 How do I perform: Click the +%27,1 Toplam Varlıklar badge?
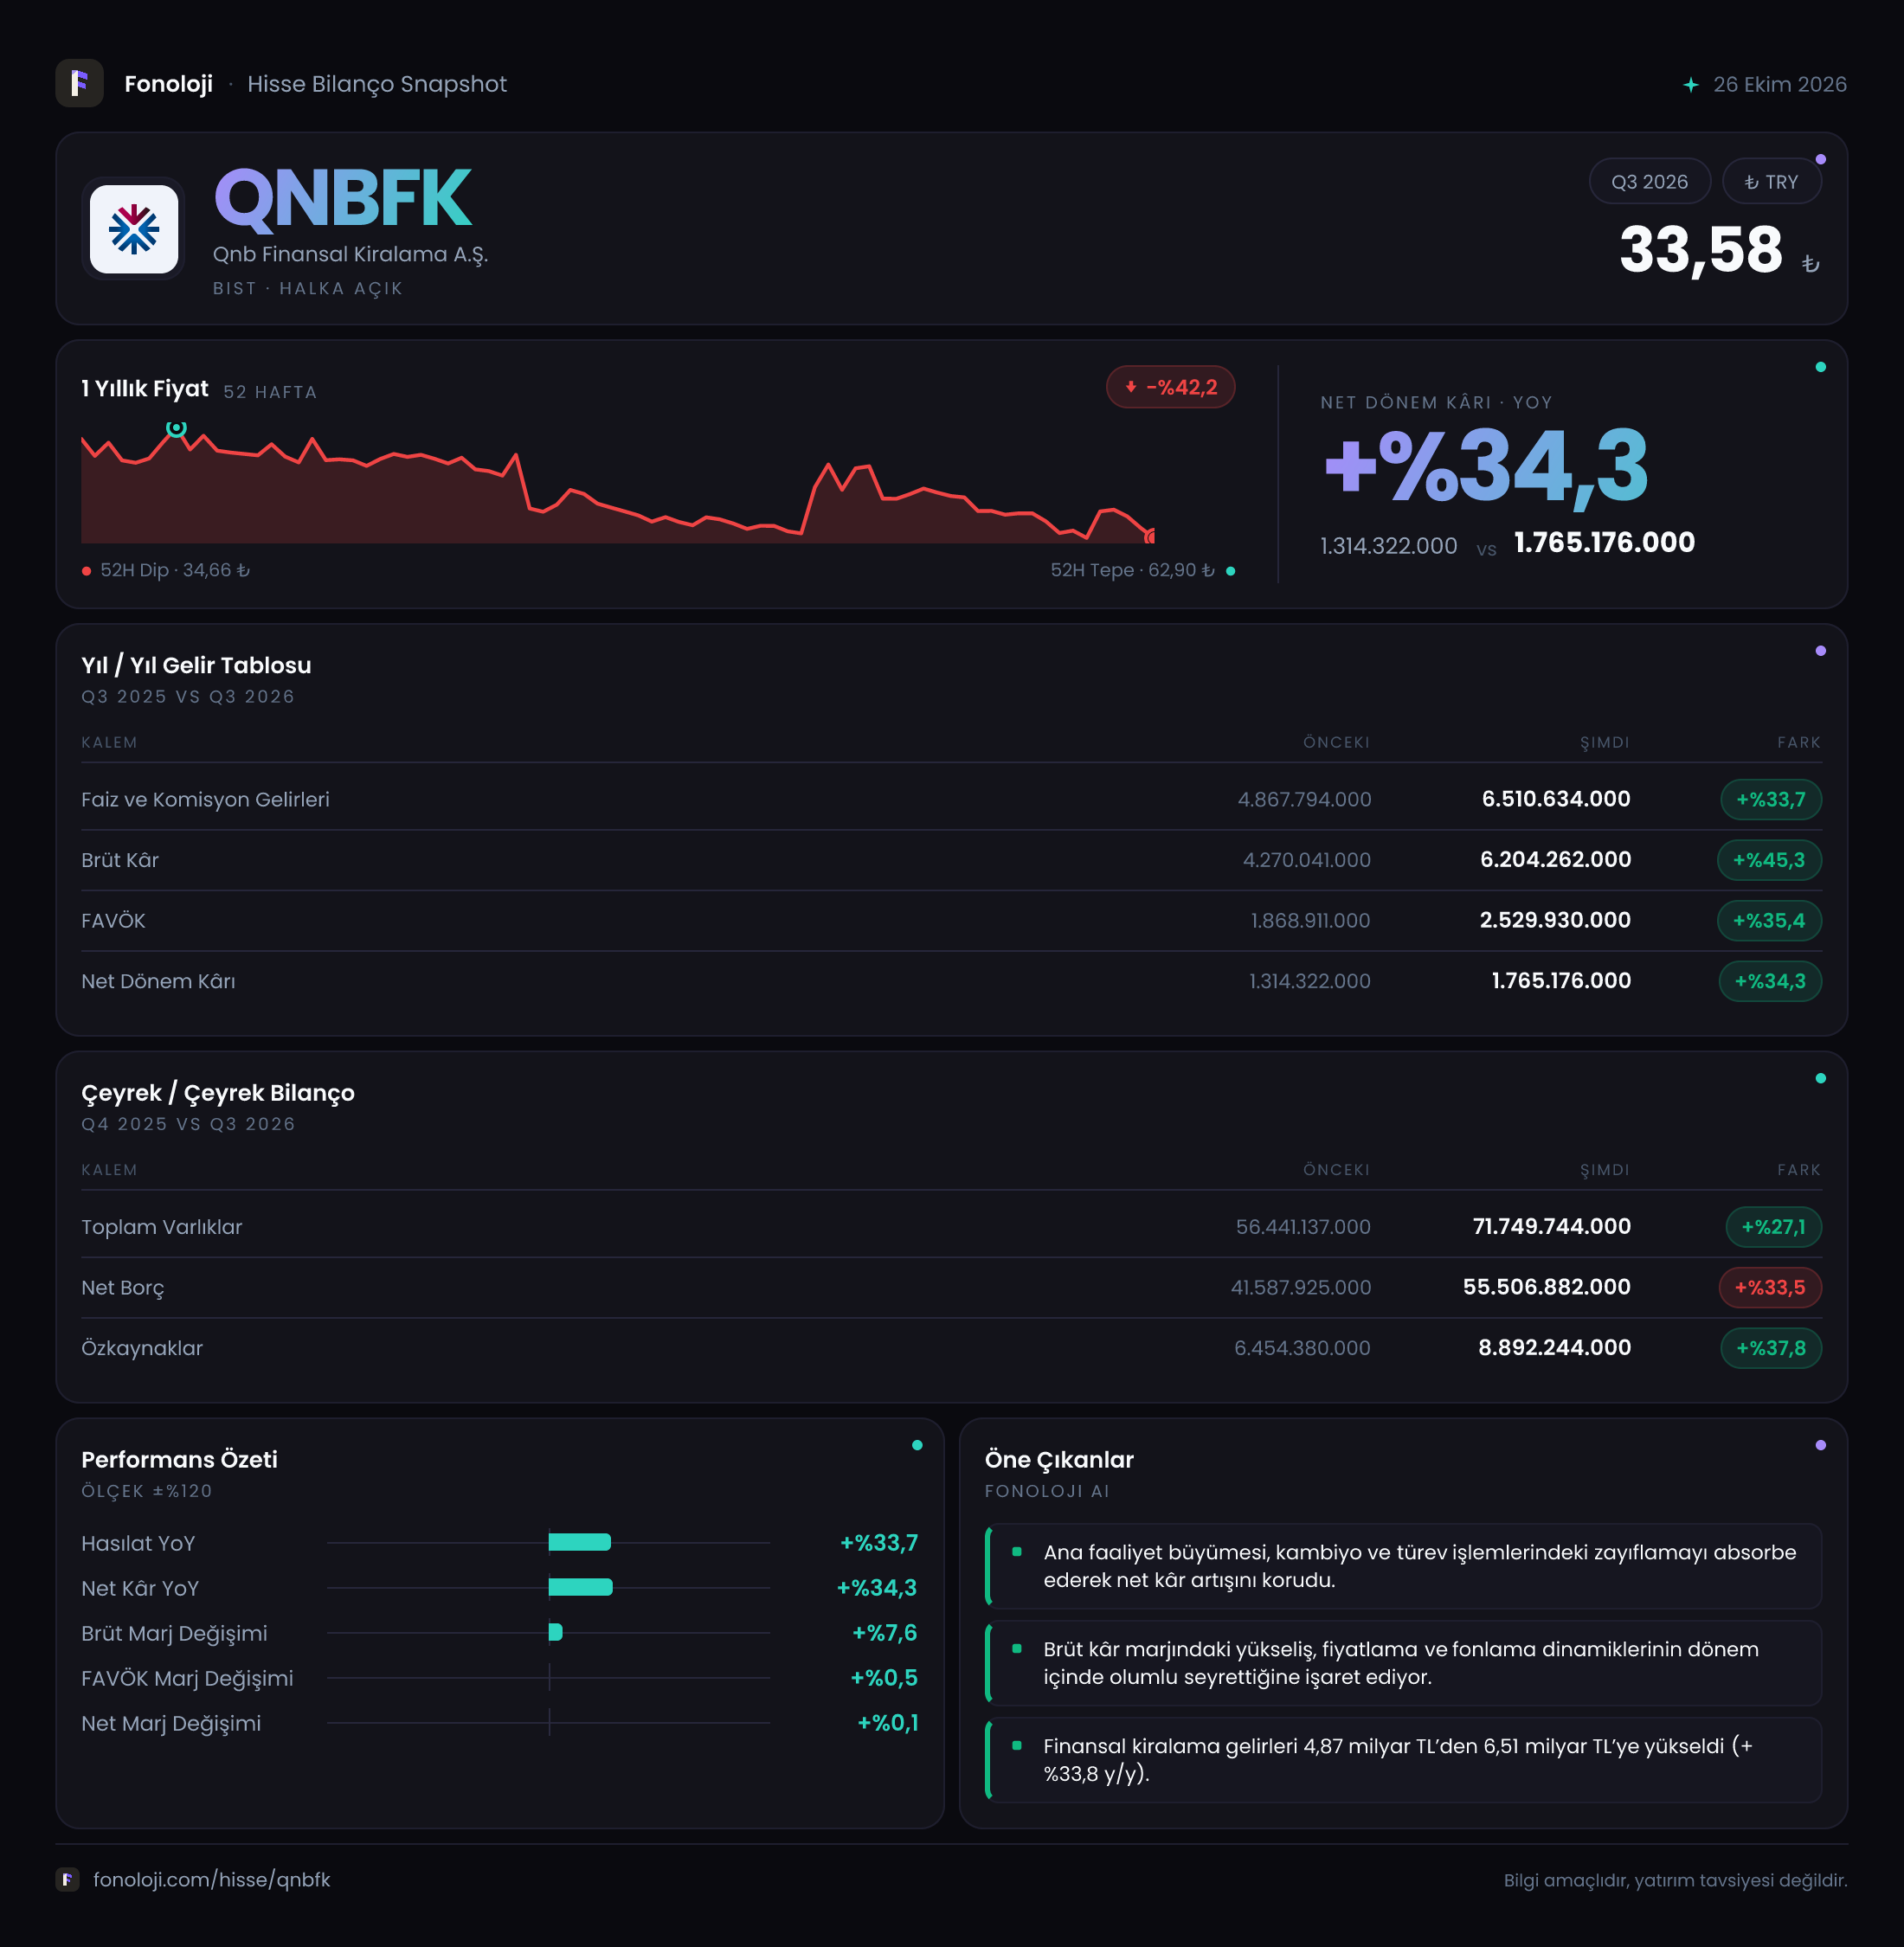[1773, 1227]
